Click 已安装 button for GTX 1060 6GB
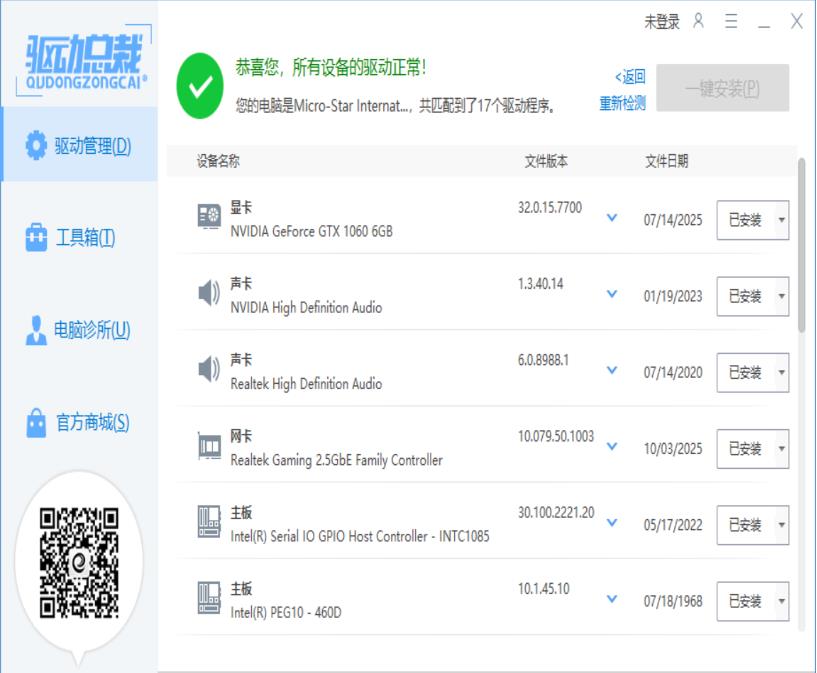The image size is (817, 673). pos(745,220)
